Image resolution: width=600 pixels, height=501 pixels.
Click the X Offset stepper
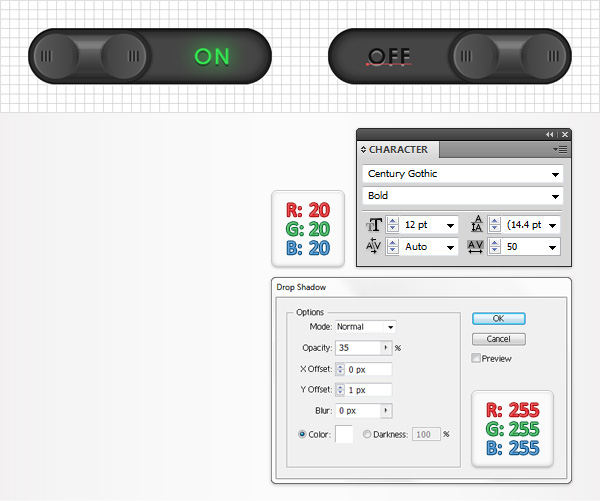click(340, 369)
